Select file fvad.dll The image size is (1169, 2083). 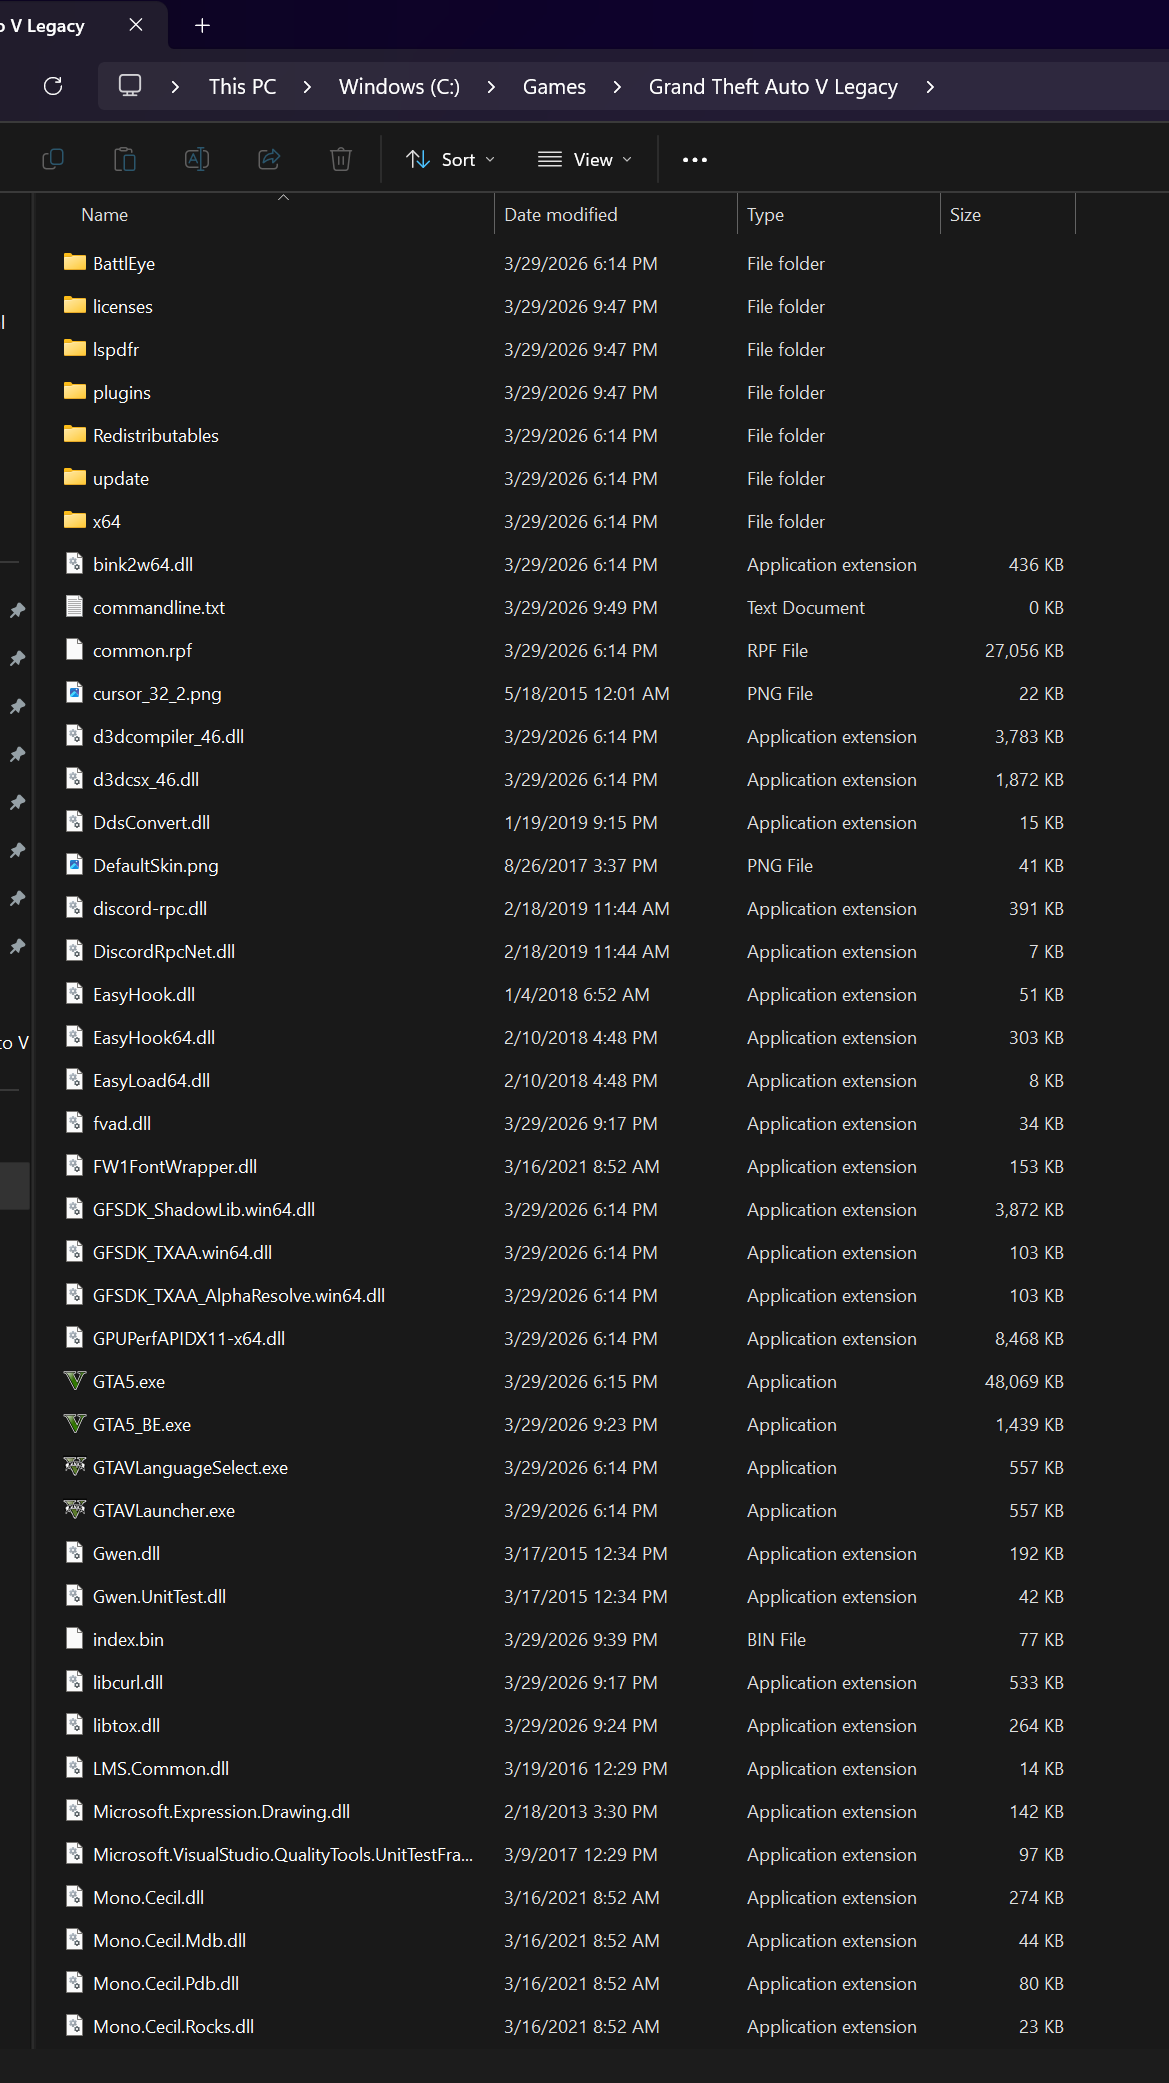[122, 1123]
